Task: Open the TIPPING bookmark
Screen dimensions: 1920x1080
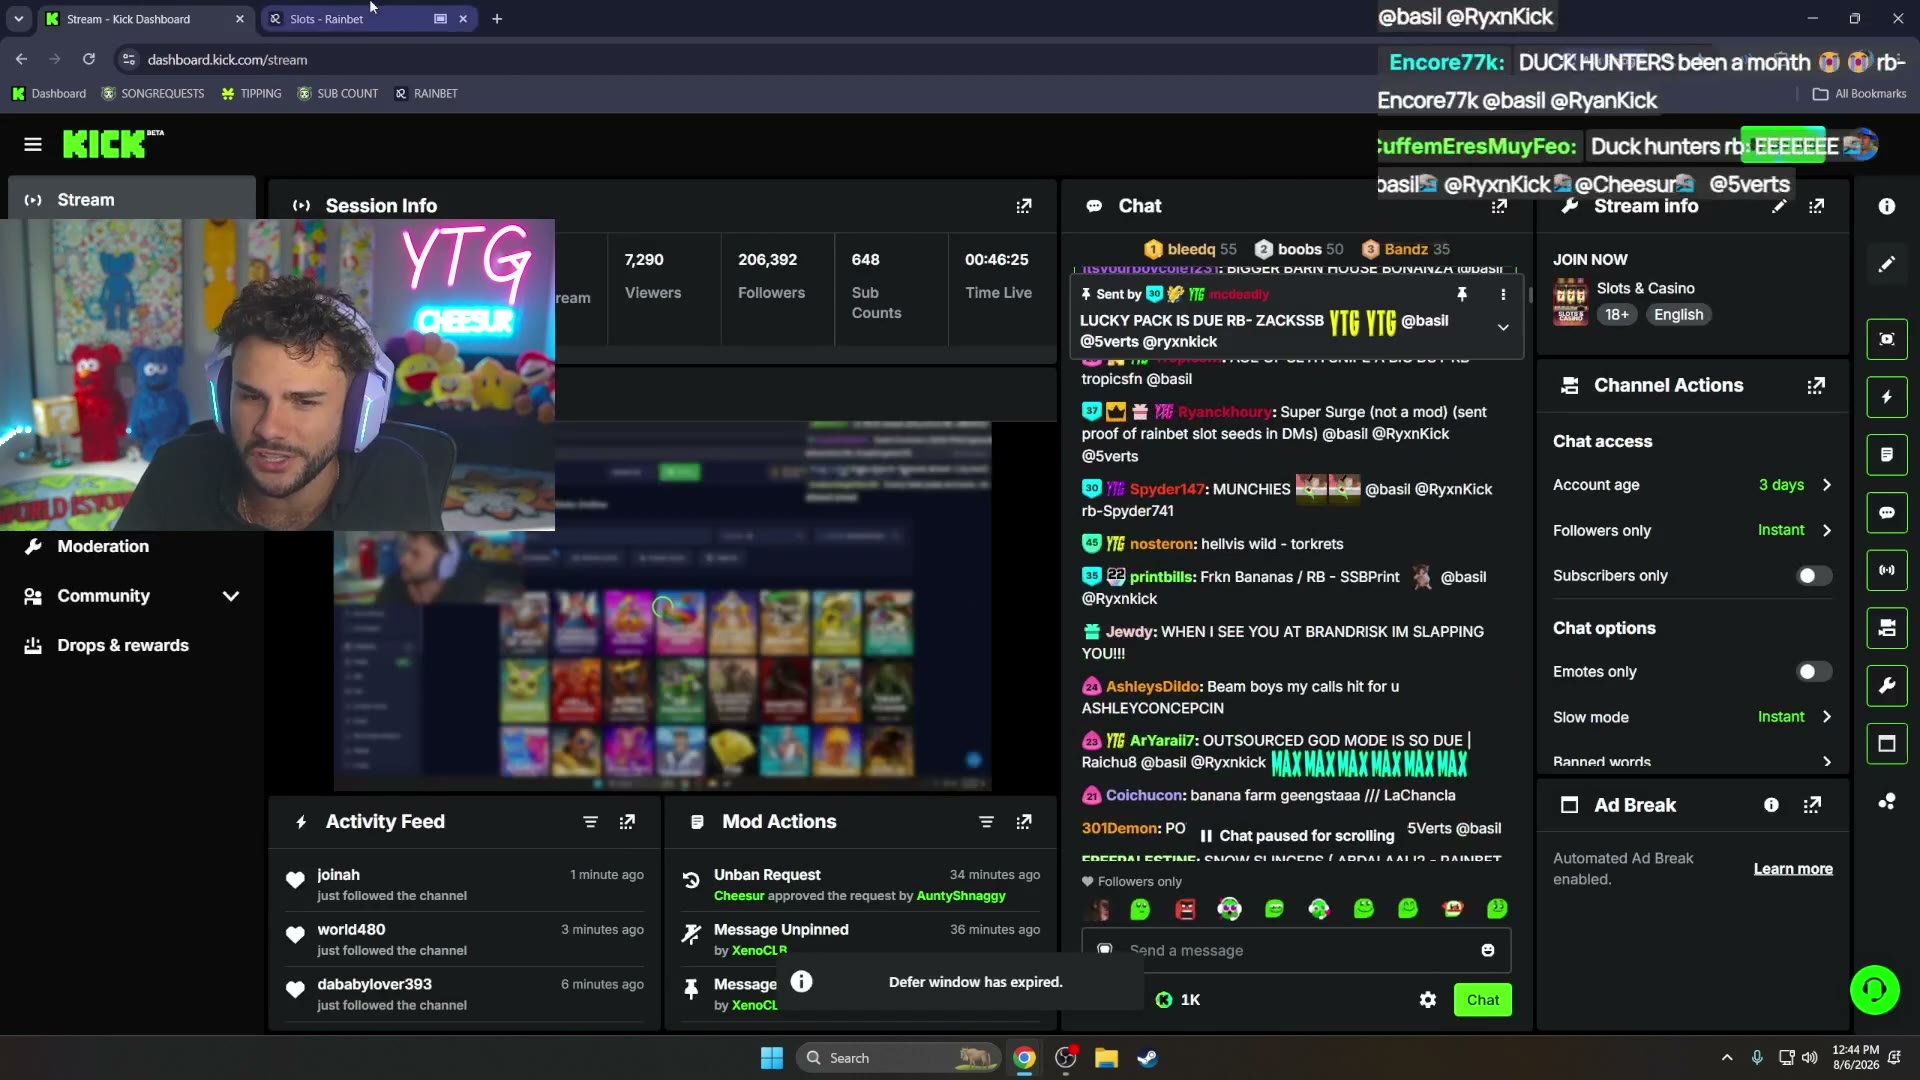Action: pos(251,93)
